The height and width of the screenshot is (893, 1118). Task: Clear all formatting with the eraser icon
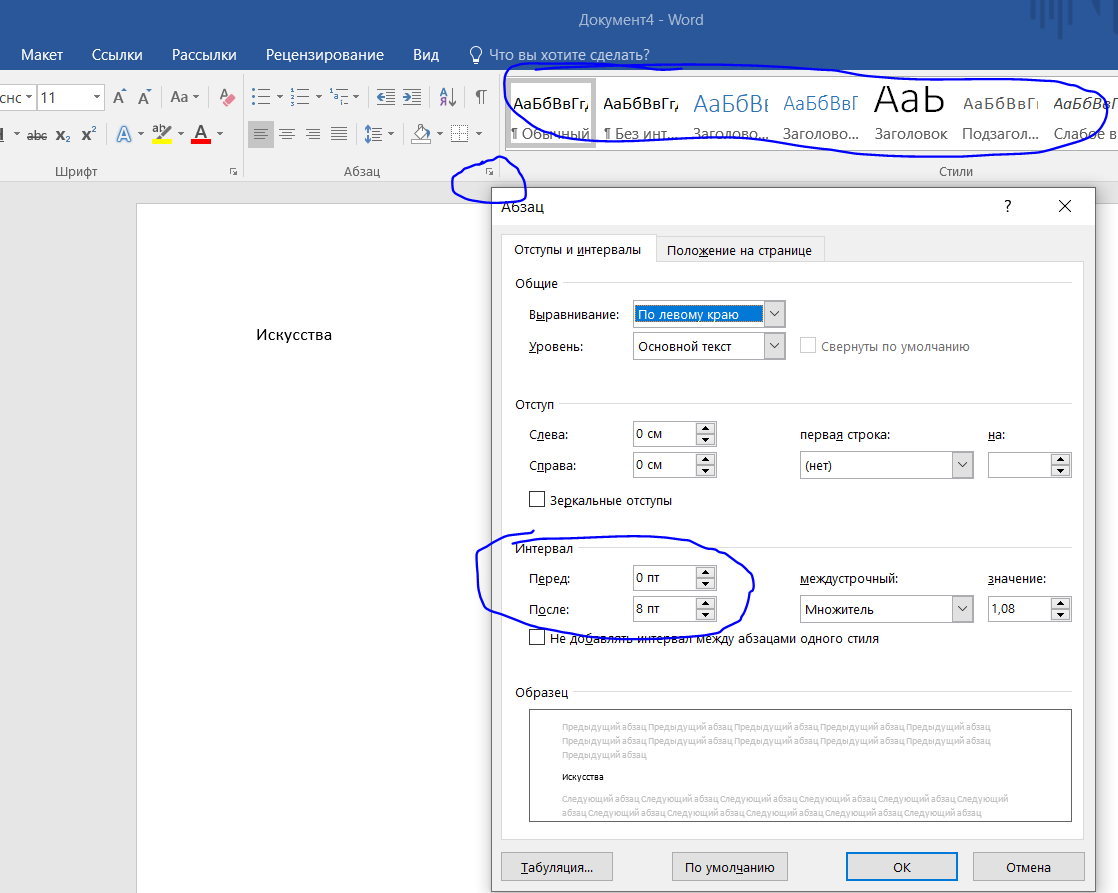tap(227, 97)
